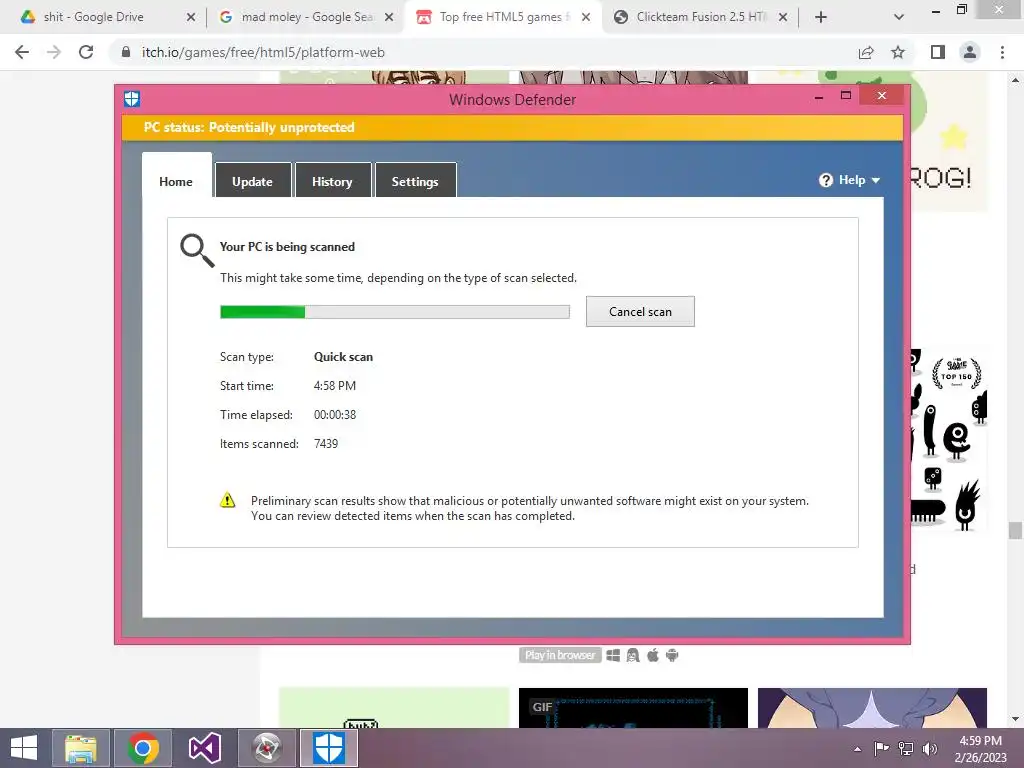Close the Top free HTML5 games tab
Screen dimensions: 1024x768
click(x=586, y=18)
